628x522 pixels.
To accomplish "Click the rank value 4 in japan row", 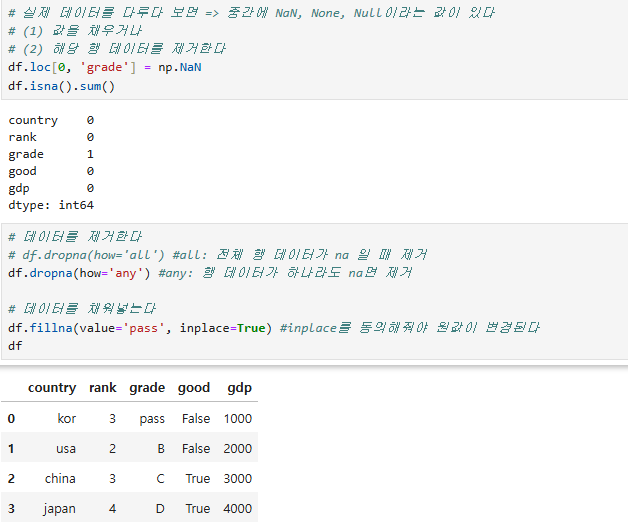I will pyautogui.click(x=113, y=509).
